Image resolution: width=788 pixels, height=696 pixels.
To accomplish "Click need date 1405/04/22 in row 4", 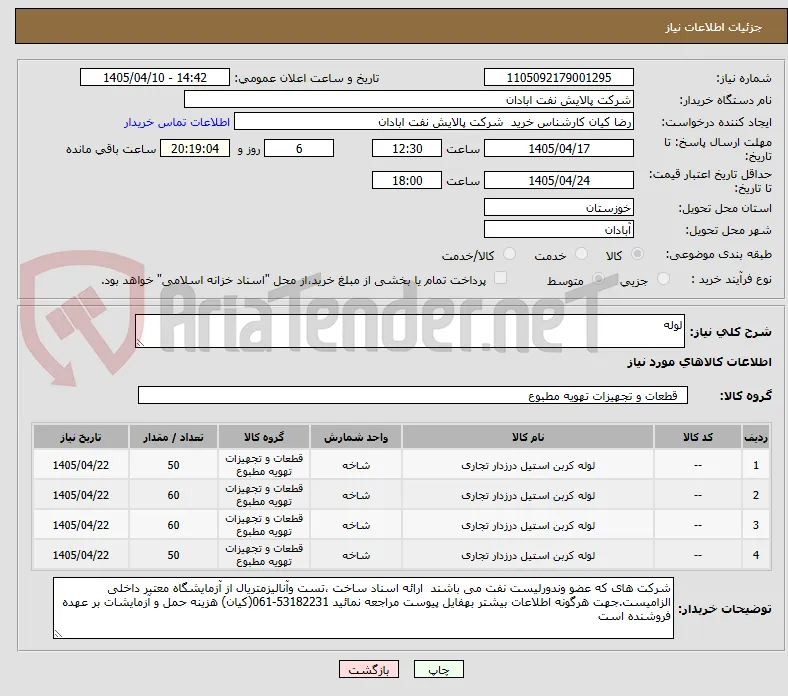I will (80, 555).
